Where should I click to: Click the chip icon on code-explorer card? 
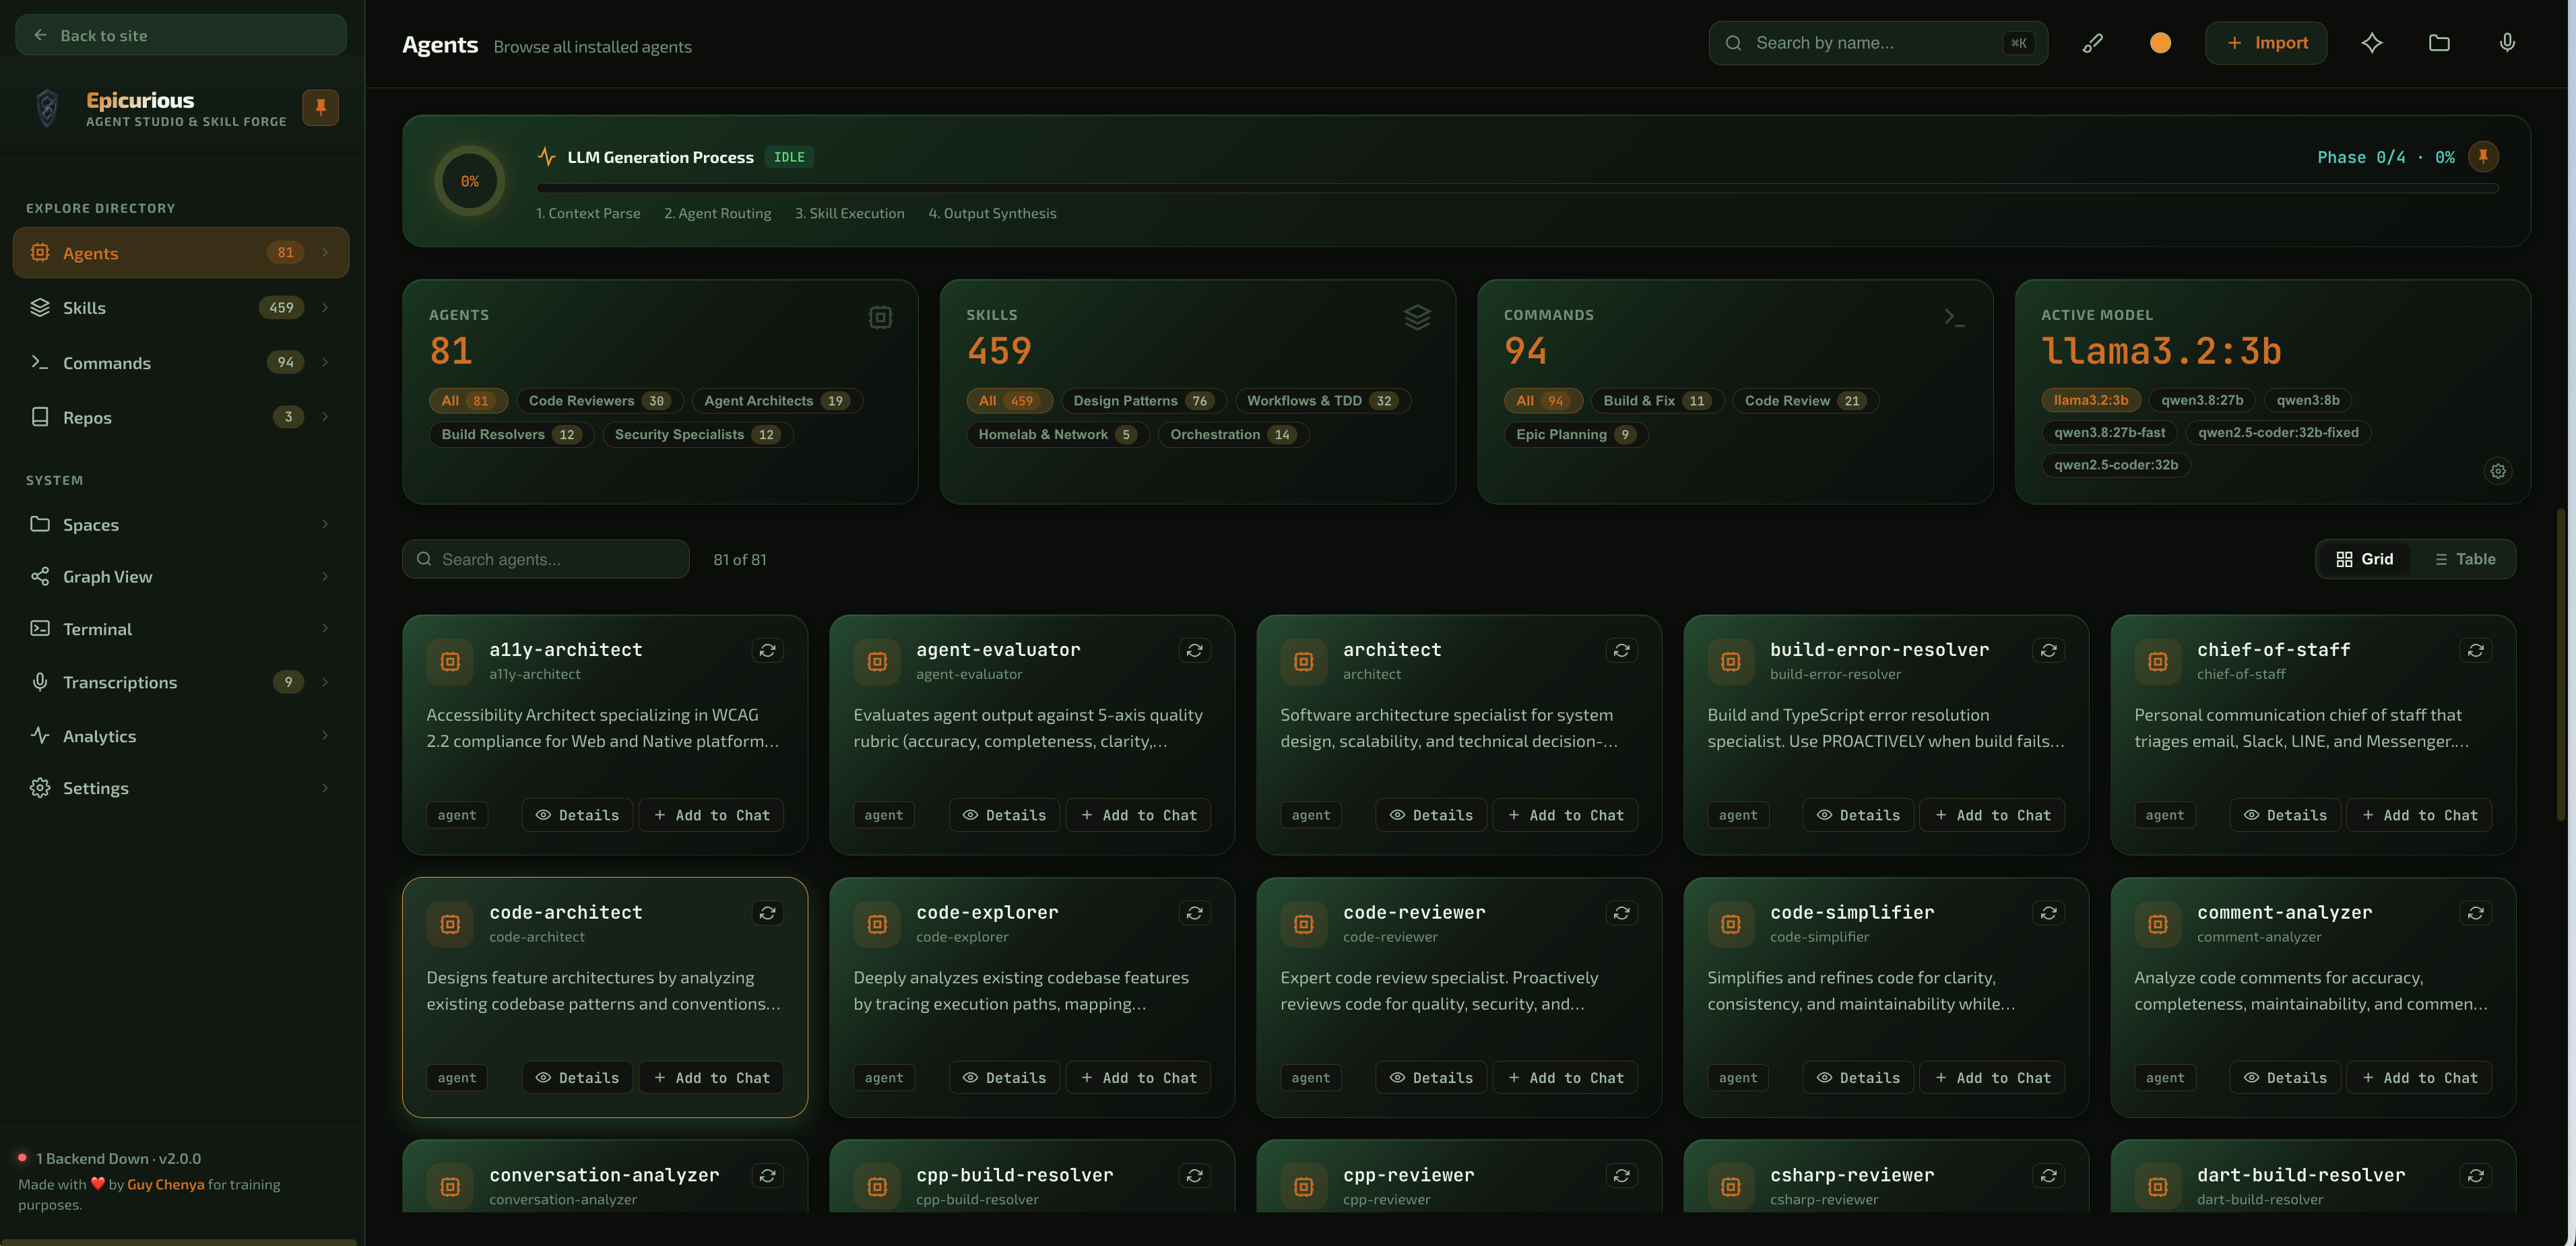click(877, 924)
